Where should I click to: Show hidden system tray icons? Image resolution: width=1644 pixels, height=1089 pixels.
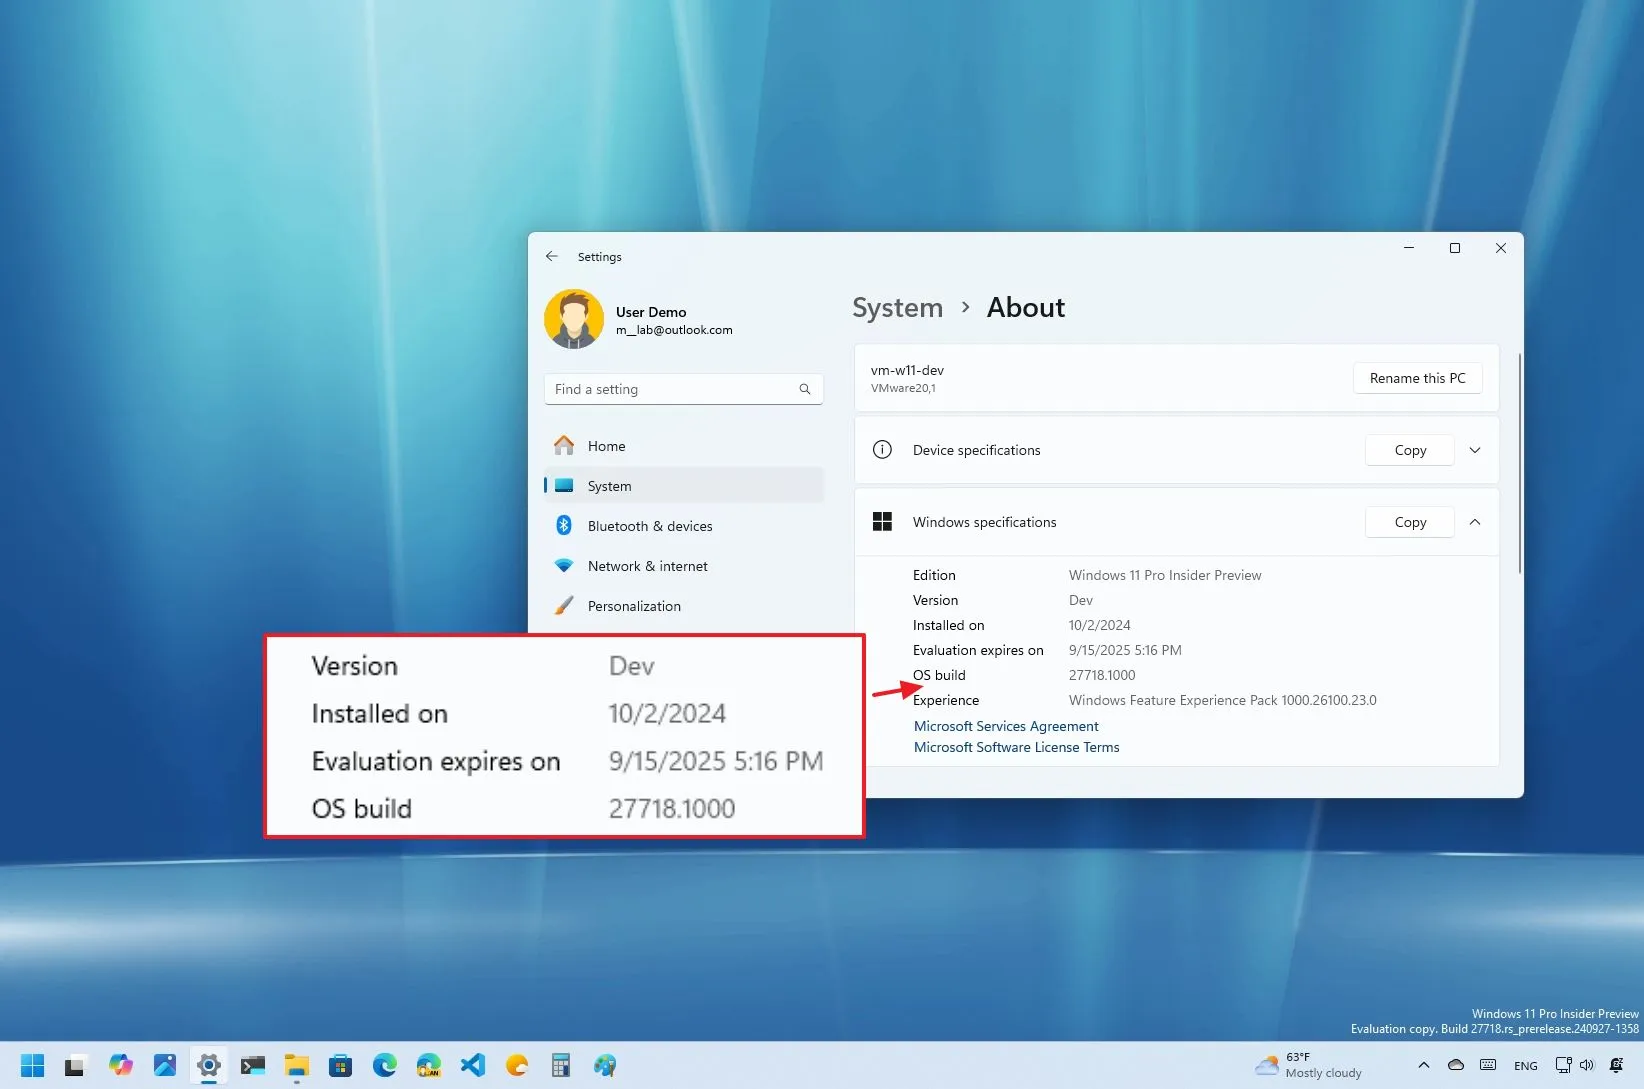1424,1065
